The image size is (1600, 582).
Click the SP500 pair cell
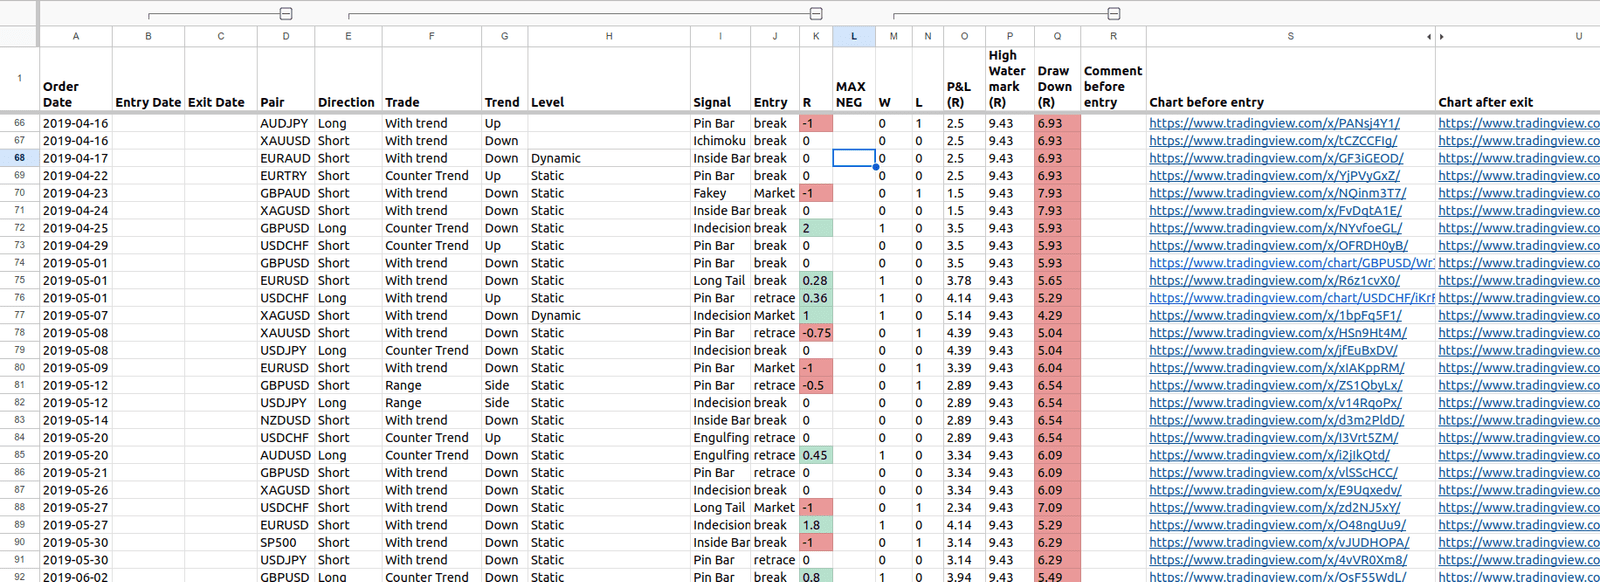coord(279,543)
